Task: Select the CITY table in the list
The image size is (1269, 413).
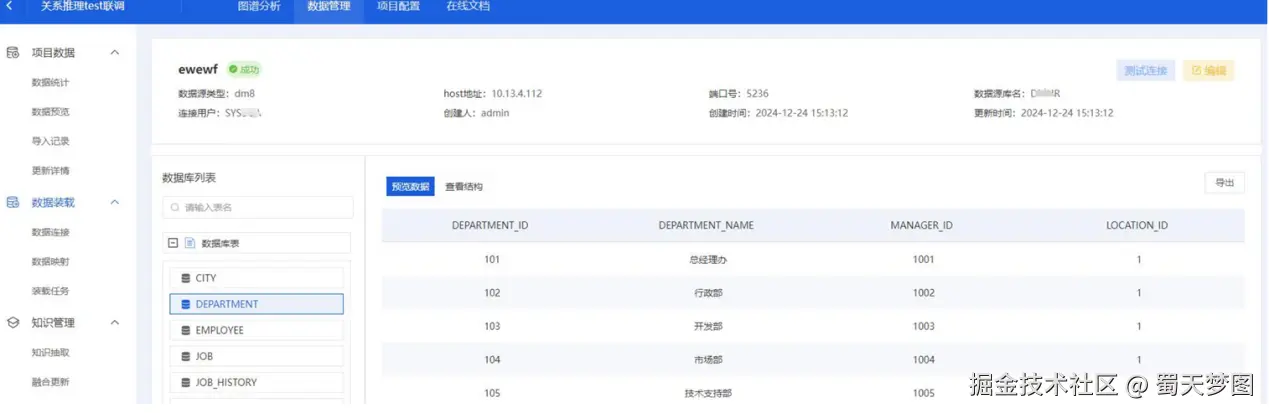Action: point(257,278)
